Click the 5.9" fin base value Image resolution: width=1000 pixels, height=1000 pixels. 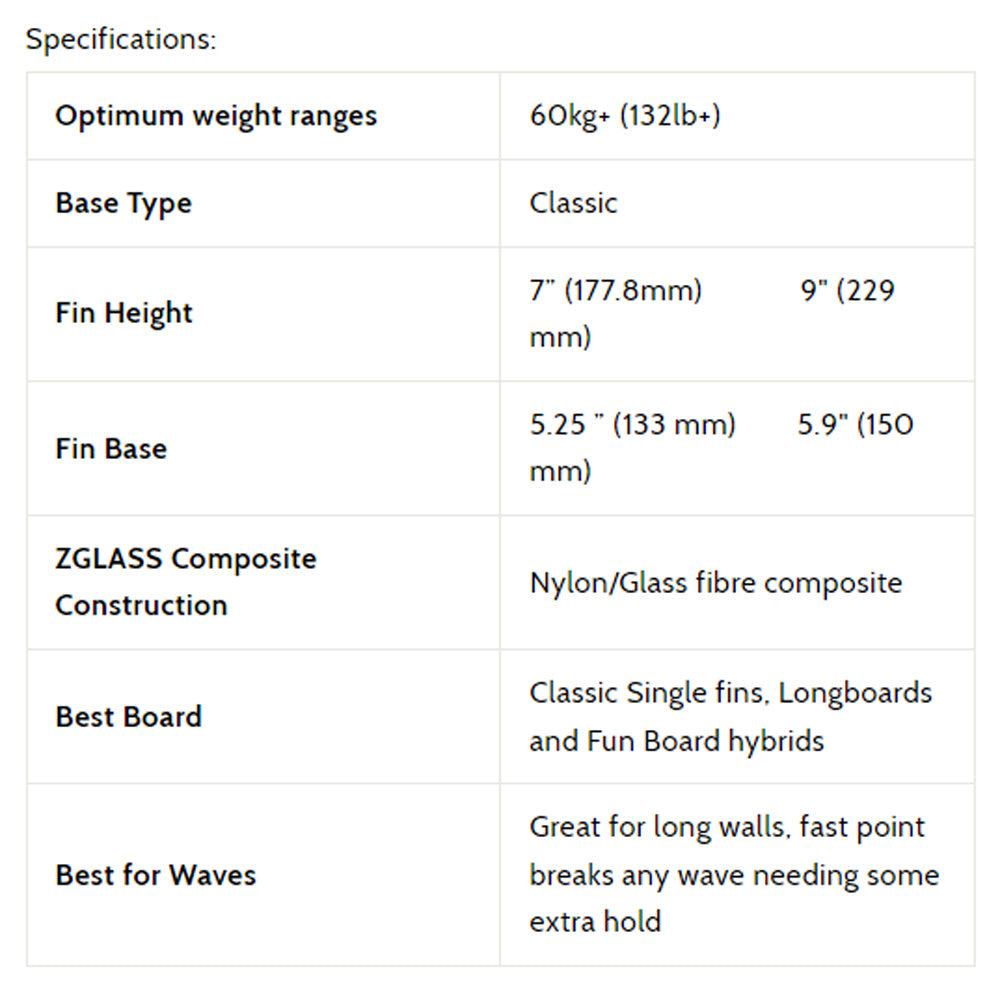[x=855, y=425]
